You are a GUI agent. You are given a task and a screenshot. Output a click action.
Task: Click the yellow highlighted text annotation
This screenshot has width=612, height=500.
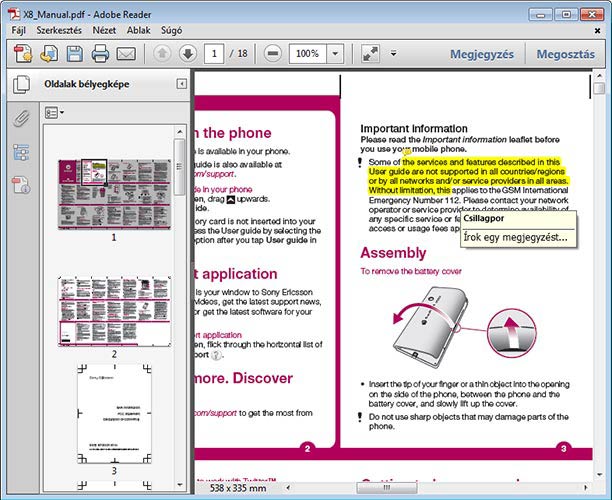(467, 176)
